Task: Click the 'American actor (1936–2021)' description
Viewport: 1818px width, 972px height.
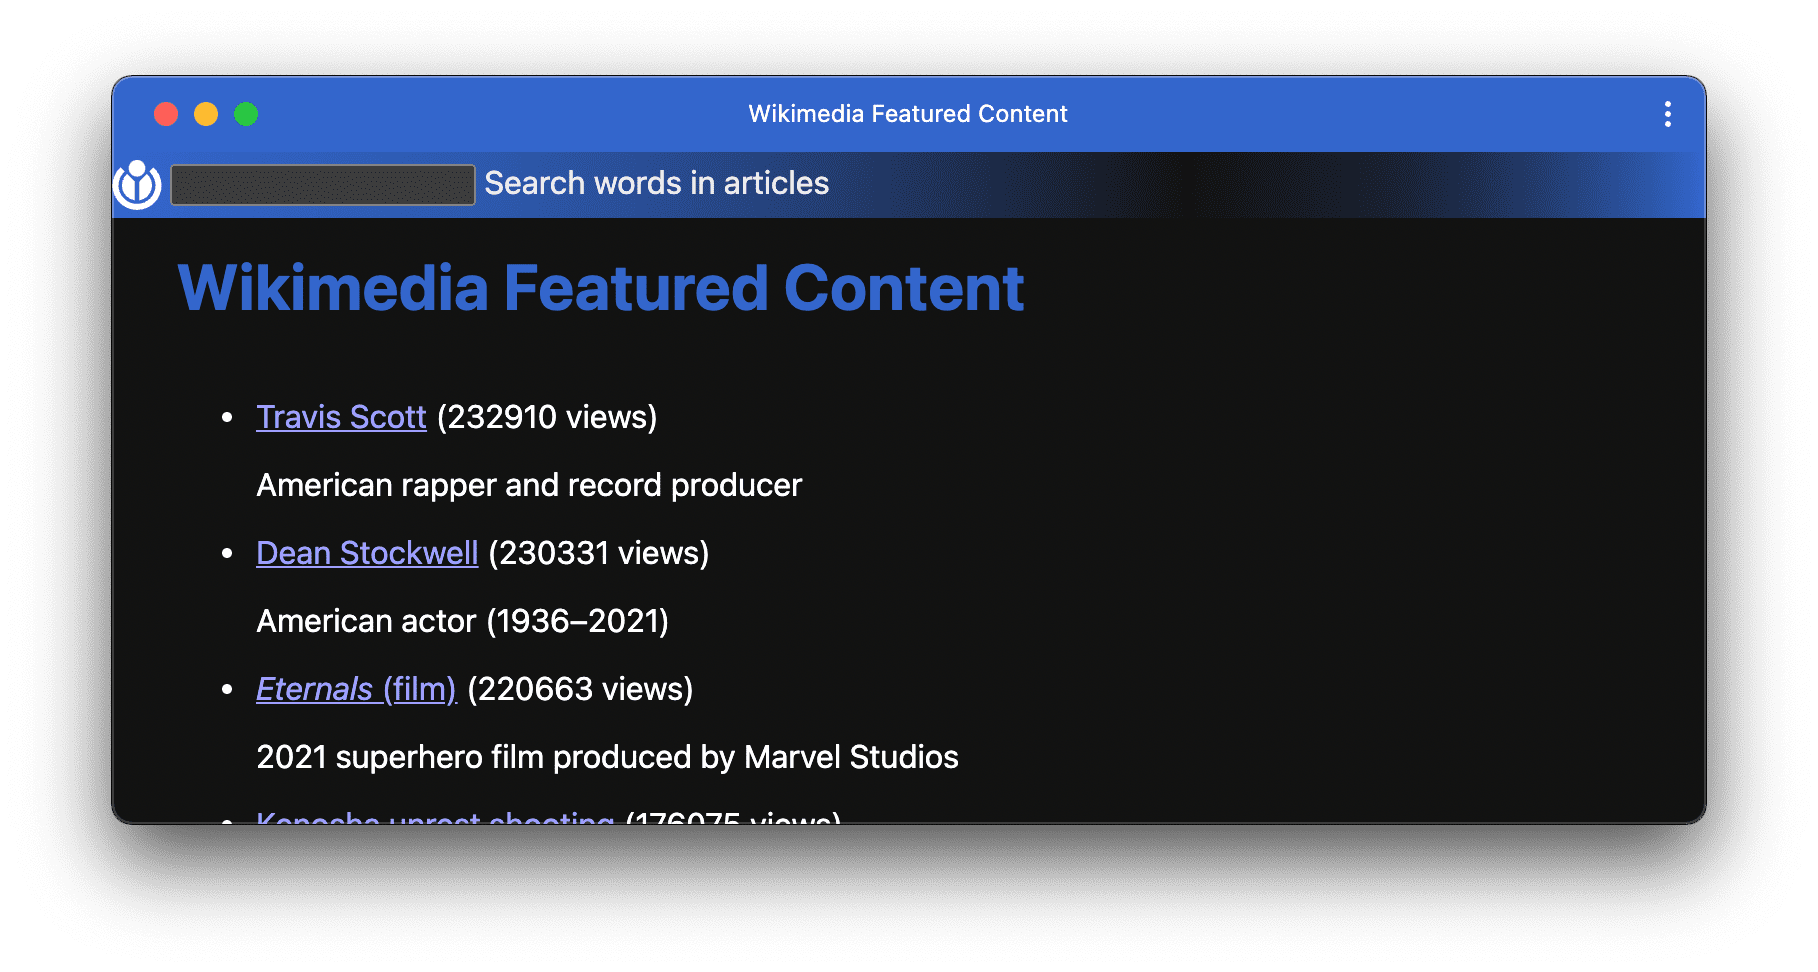Action: pyautogui.click(x=463, y=621)
